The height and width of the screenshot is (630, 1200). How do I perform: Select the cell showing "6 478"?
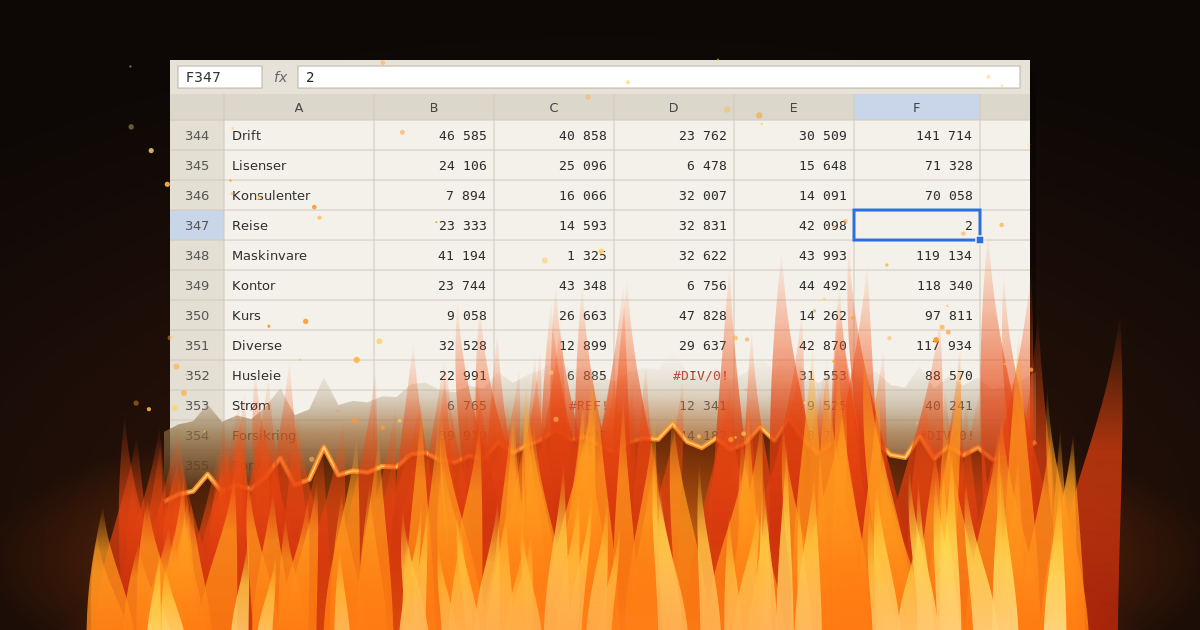[x=674, y=166]
